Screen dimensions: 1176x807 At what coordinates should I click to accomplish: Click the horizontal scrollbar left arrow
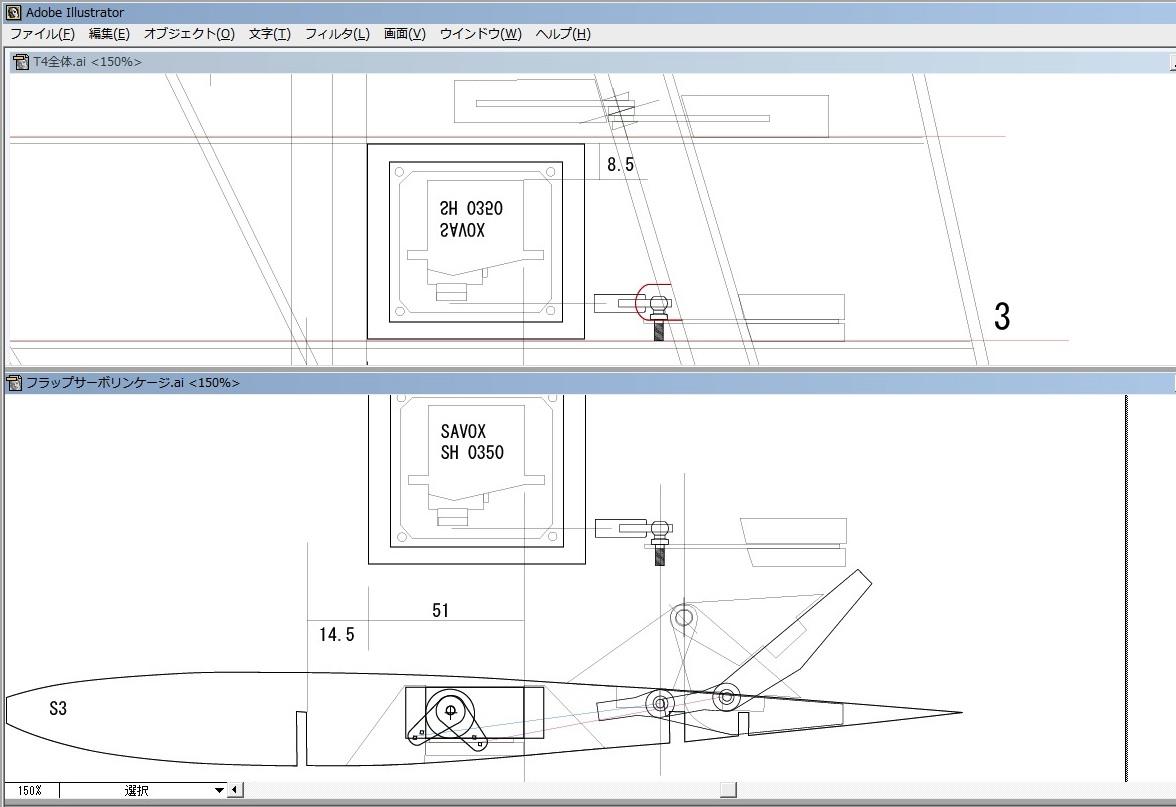point(236,790)
